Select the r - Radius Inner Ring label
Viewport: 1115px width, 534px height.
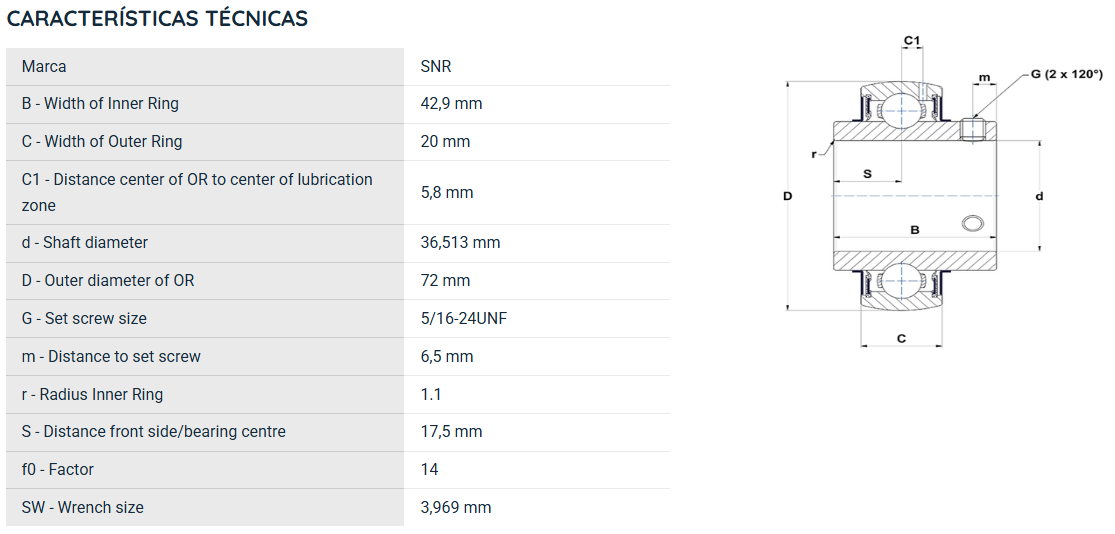[92, 395]
